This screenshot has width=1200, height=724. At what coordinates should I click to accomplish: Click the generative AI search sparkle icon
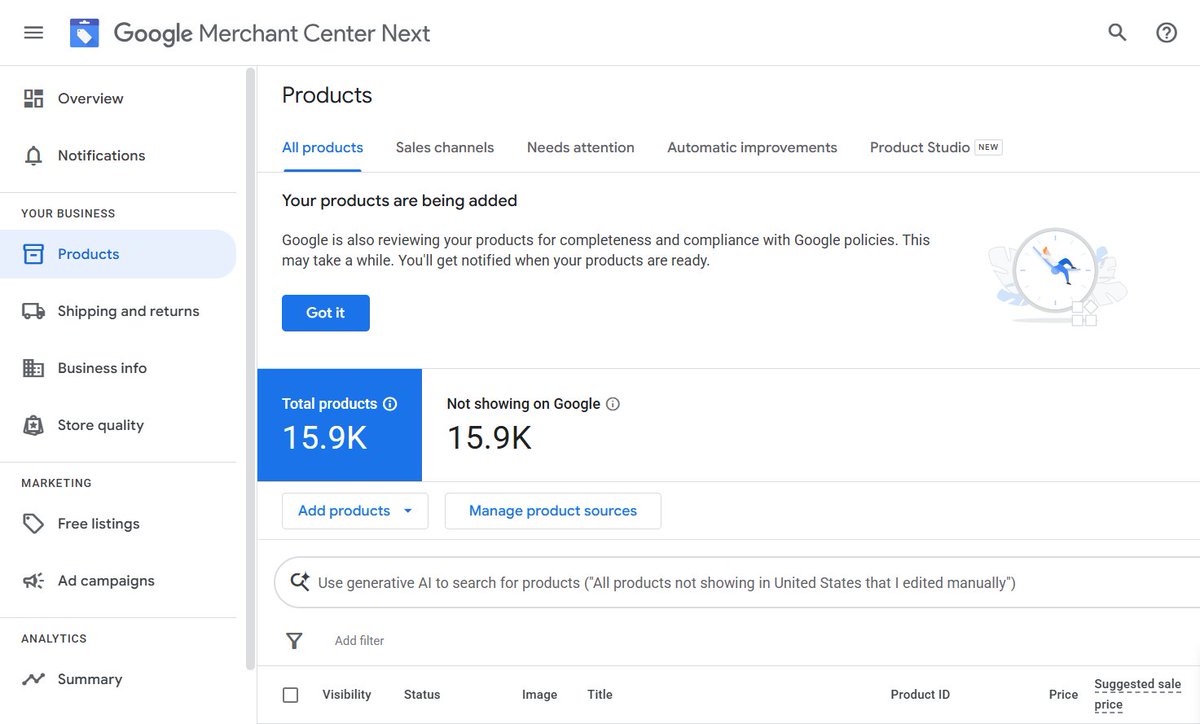(x=299, y=582)
